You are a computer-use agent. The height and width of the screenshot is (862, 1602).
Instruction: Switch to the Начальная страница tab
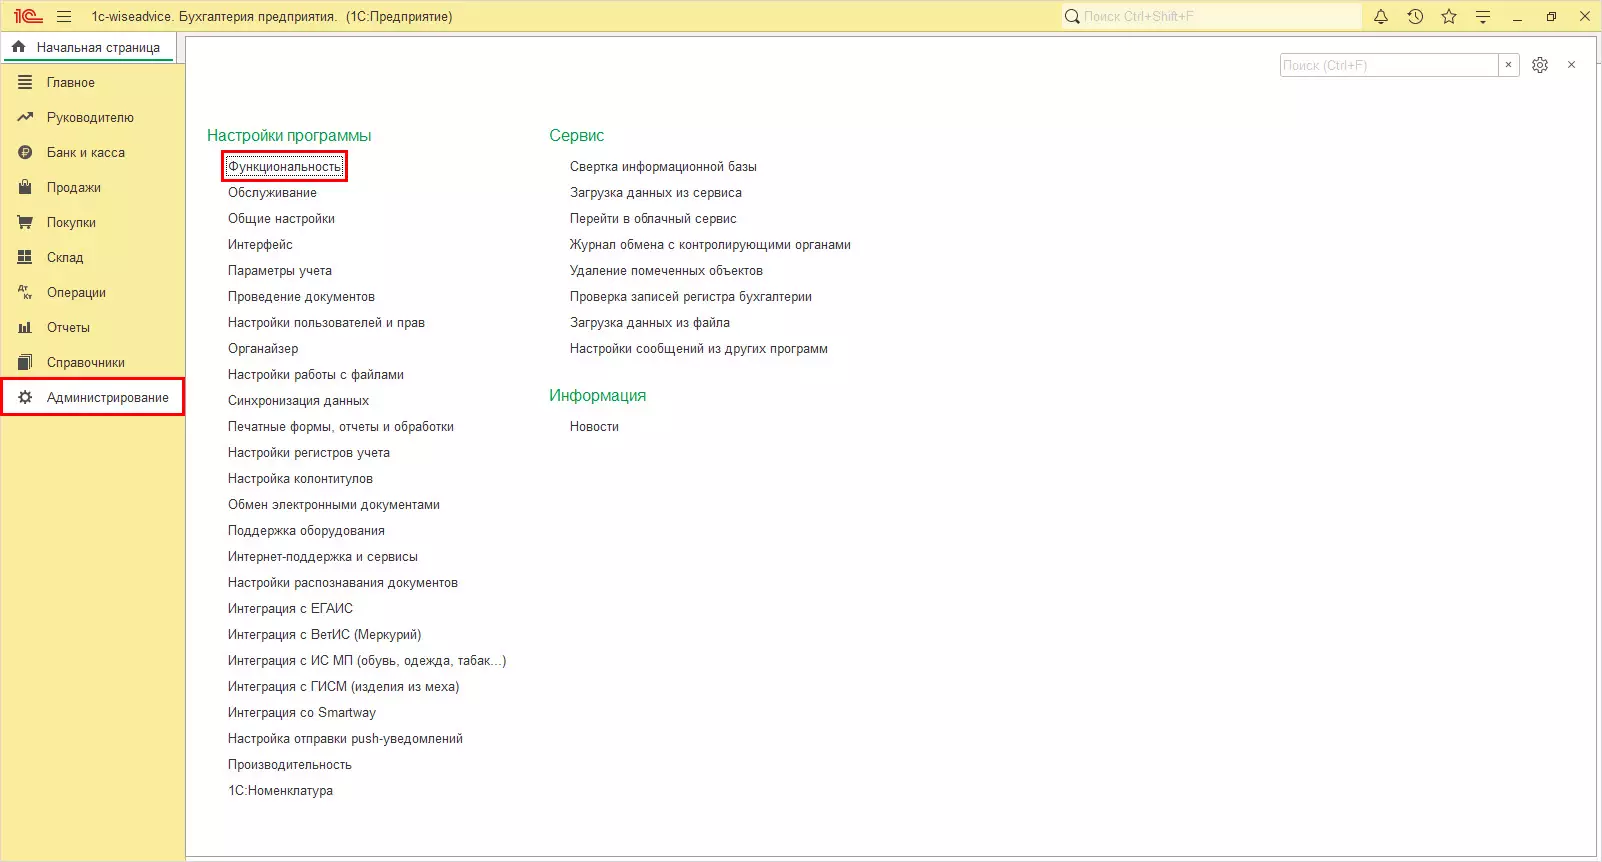89,47
